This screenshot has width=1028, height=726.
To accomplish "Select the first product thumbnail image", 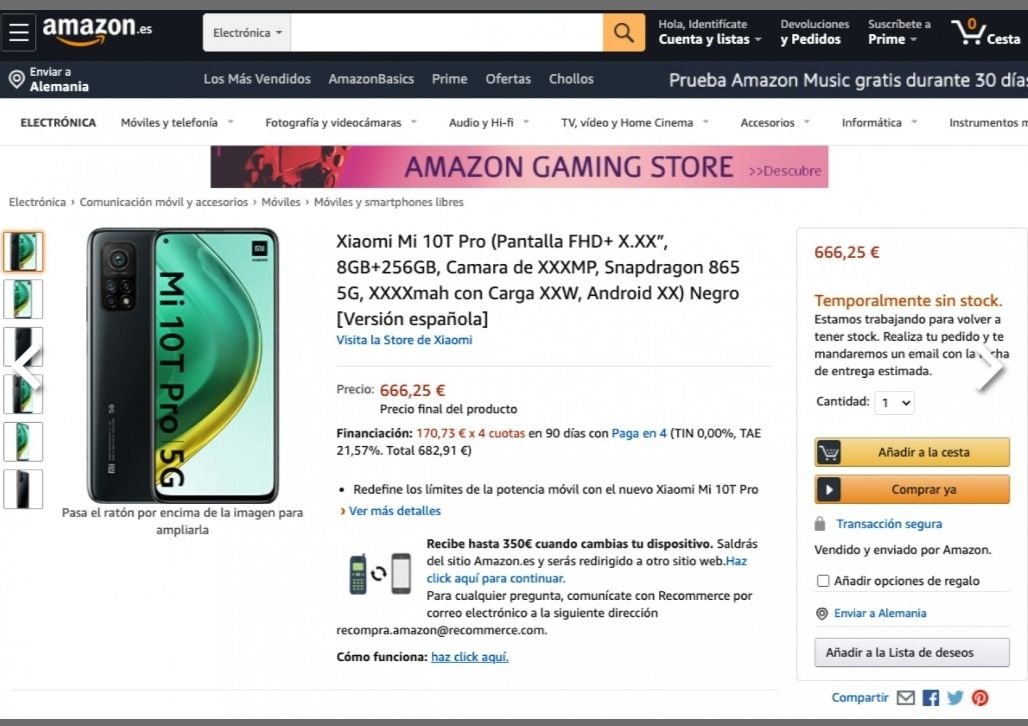I will [x=23, y=252].
